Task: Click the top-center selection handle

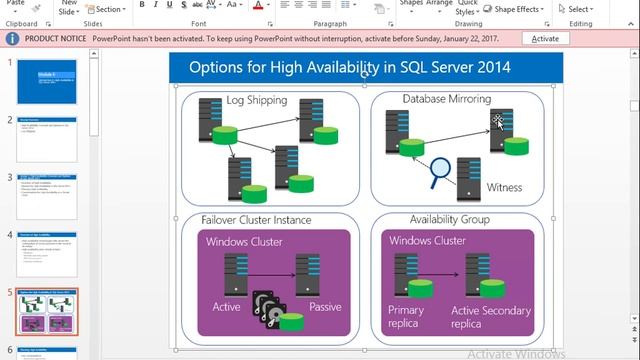Action: click(364, 86)
